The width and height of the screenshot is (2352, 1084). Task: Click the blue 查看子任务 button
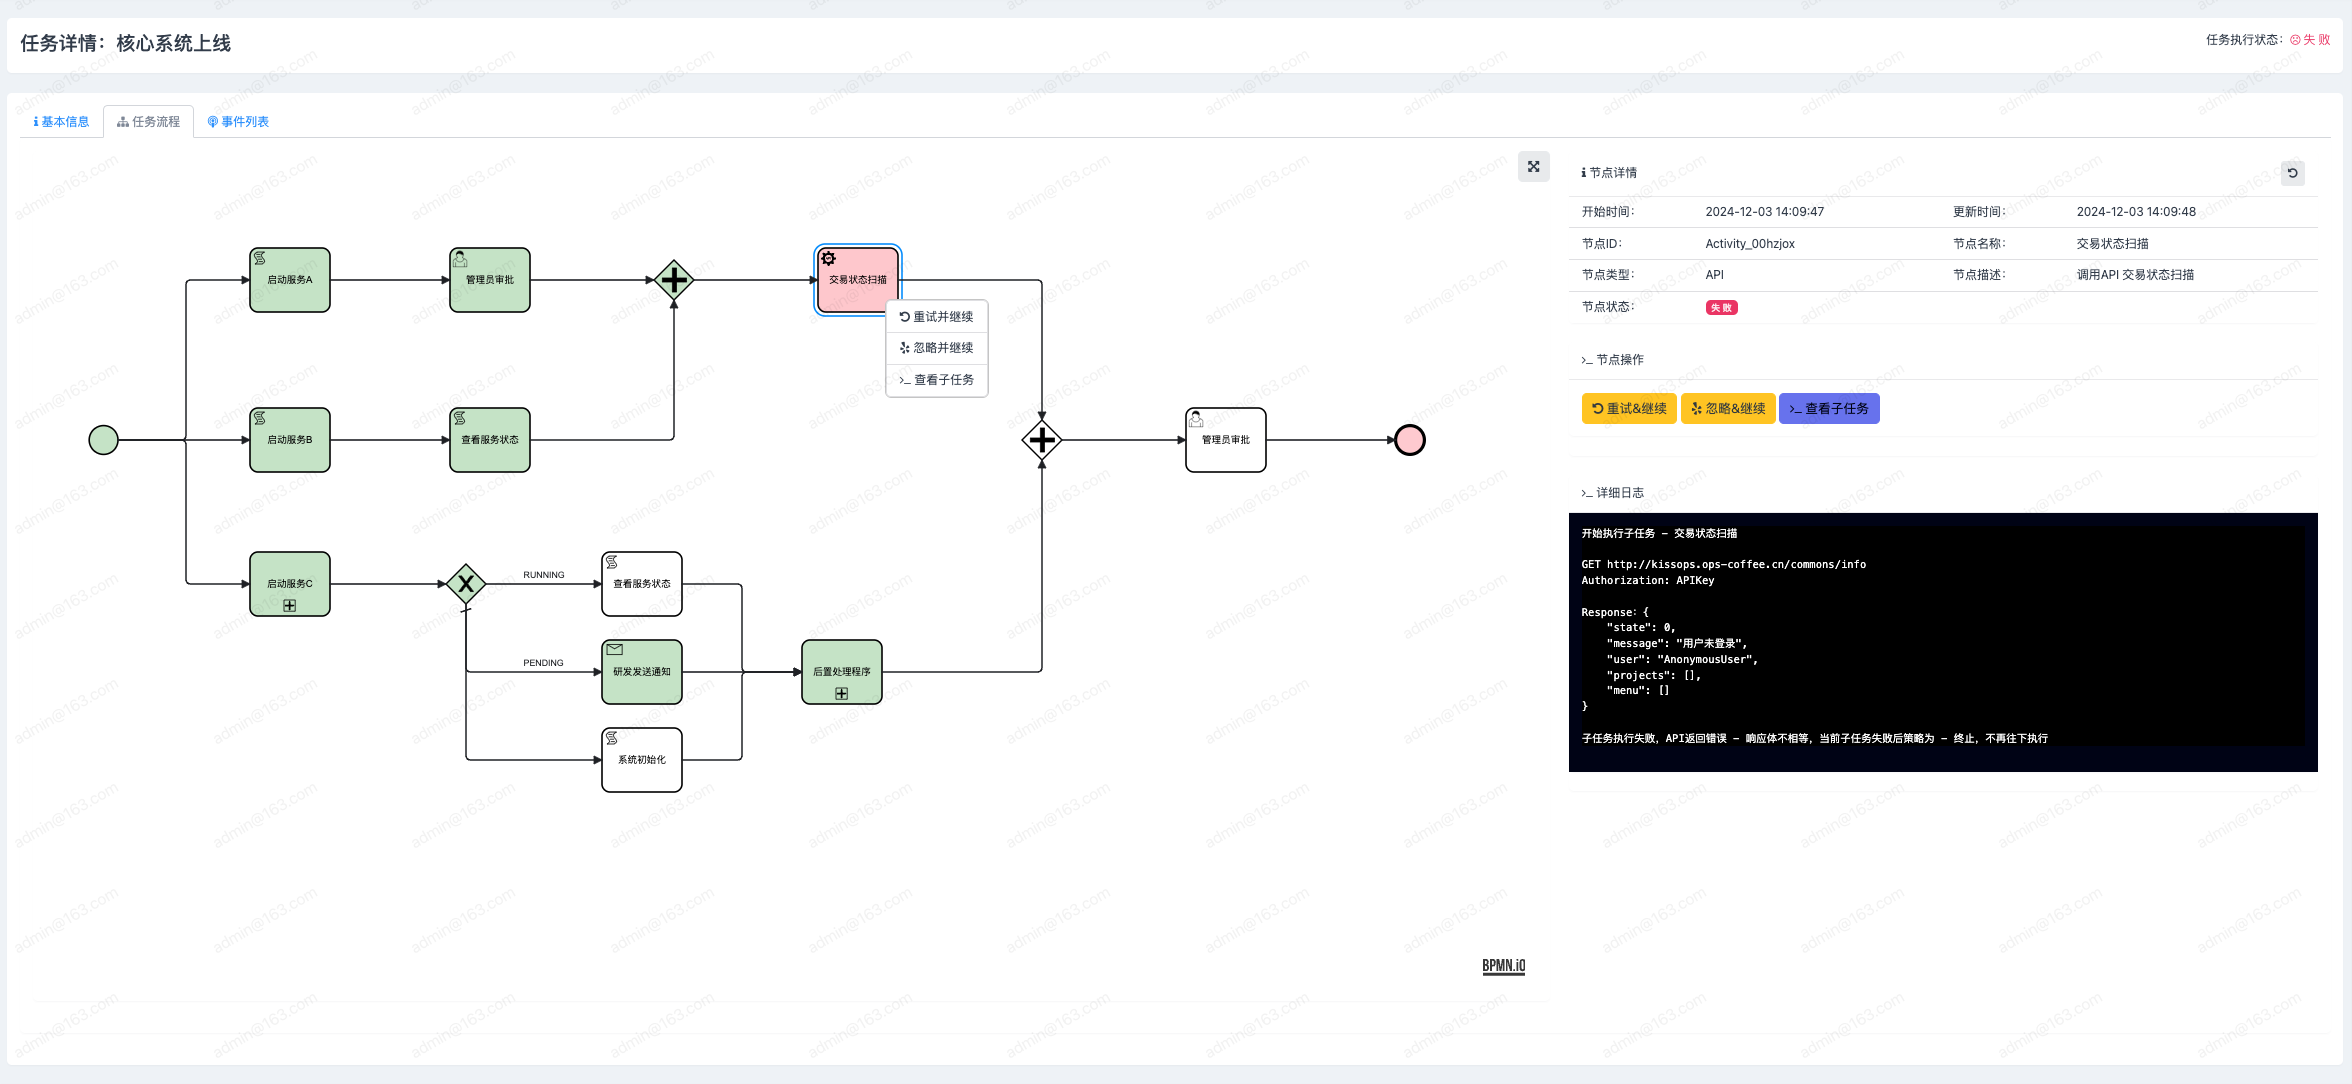point(1829,409)
